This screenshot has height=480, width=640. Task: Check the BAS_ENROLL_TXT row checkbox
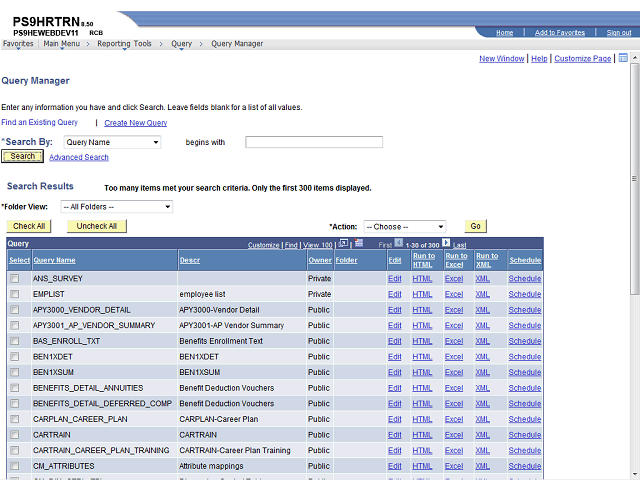click(x=15, y=341)
